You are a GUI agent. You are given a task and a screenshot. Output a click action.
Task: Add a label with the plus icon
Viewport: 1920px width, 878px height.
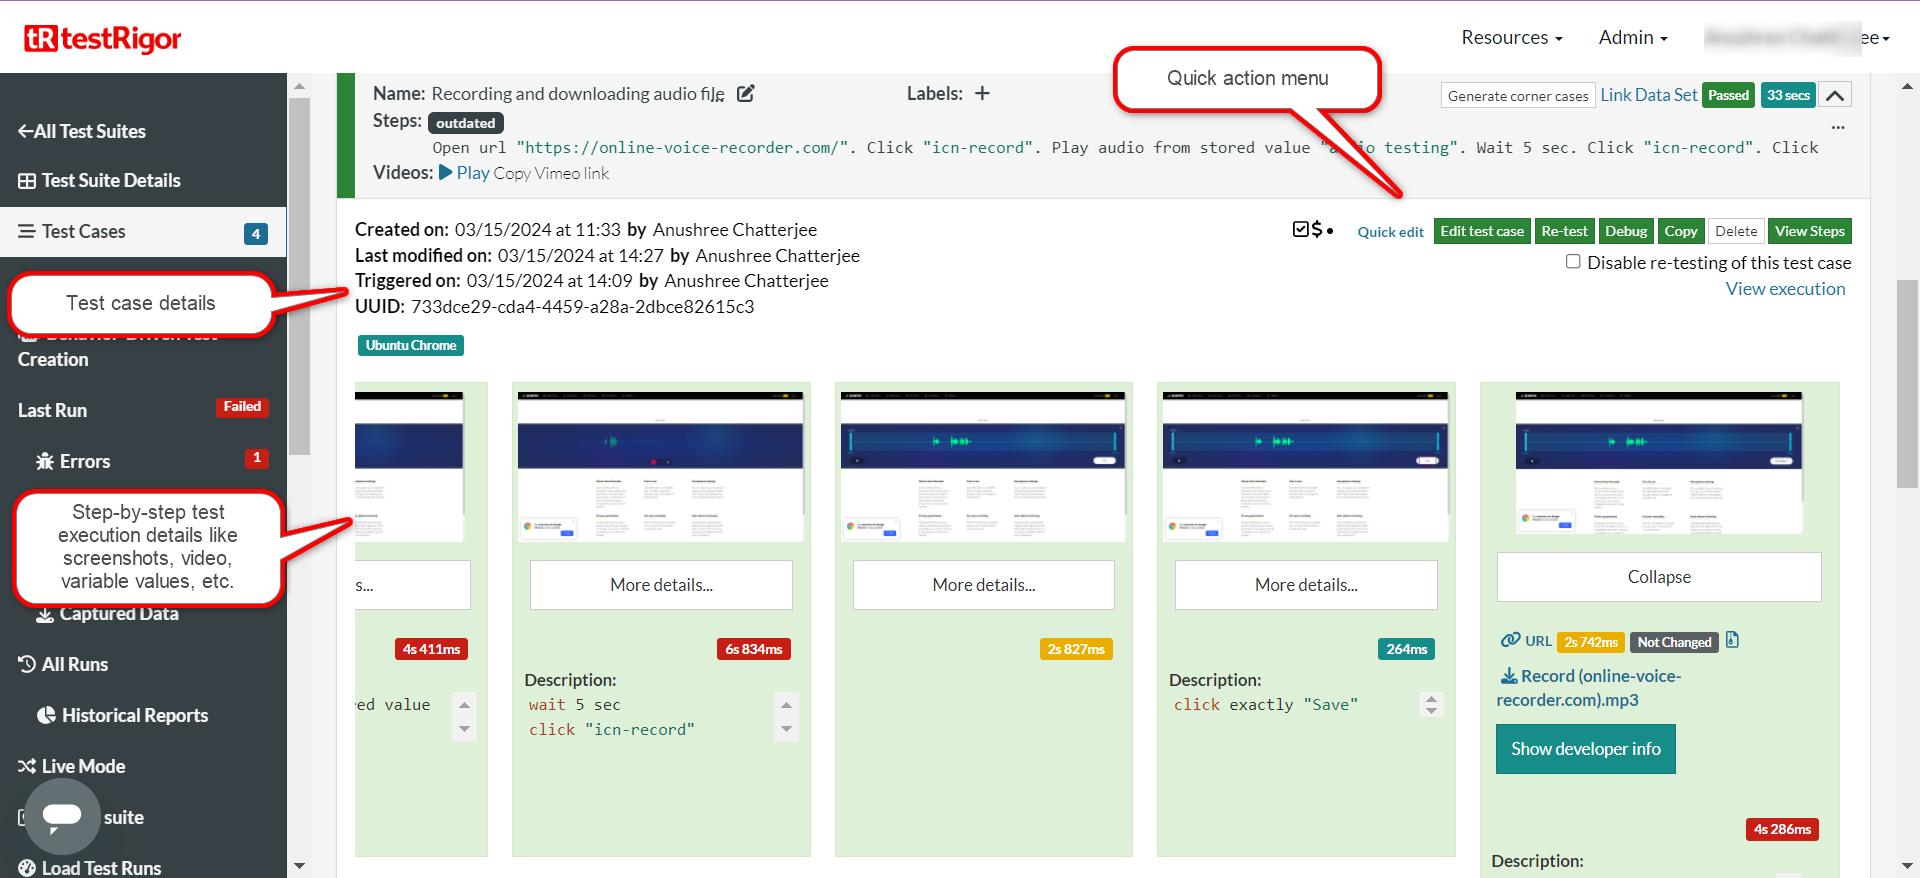coord(982,93)
